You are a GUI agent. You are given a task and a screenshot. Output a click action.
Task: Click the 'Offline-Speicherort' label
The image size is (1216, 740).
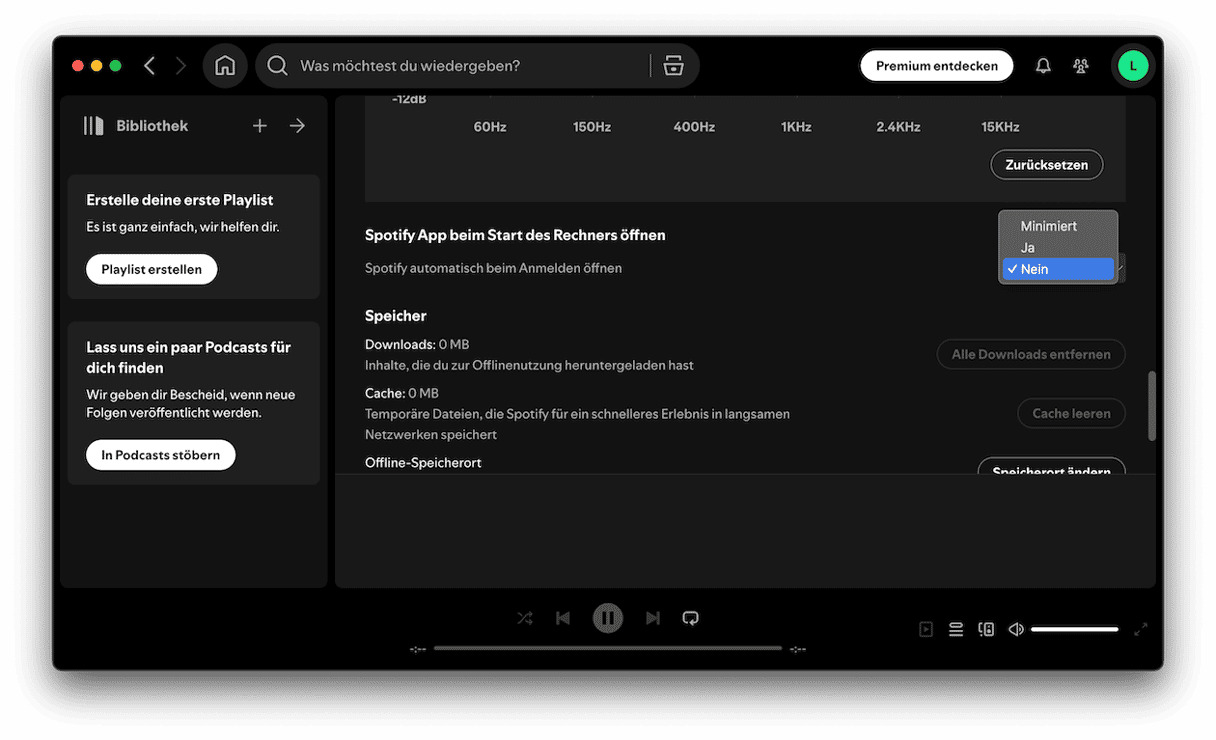click(423, 463)
